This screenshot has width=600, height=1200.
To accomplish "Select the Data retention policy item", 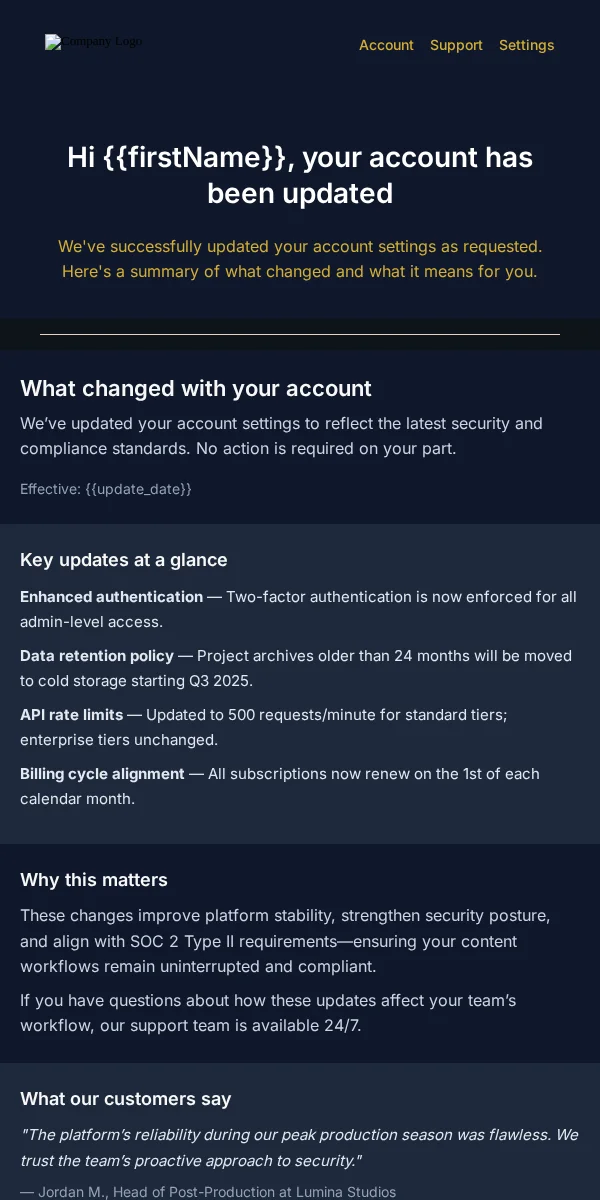I will (x=296, y=668).
